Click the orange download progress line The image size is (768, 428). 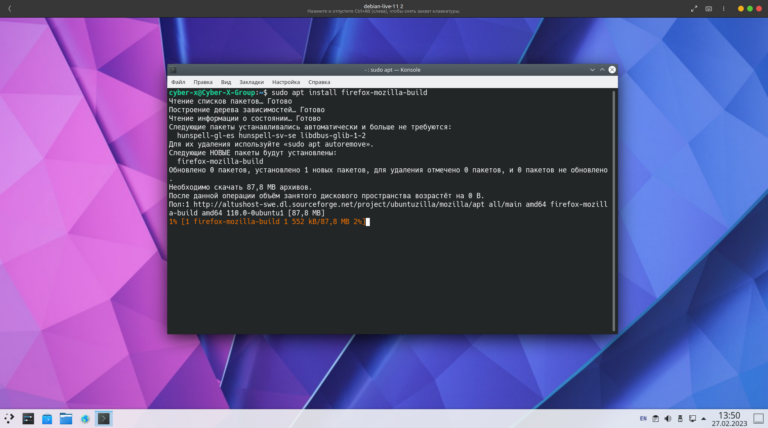coord(267,222)
